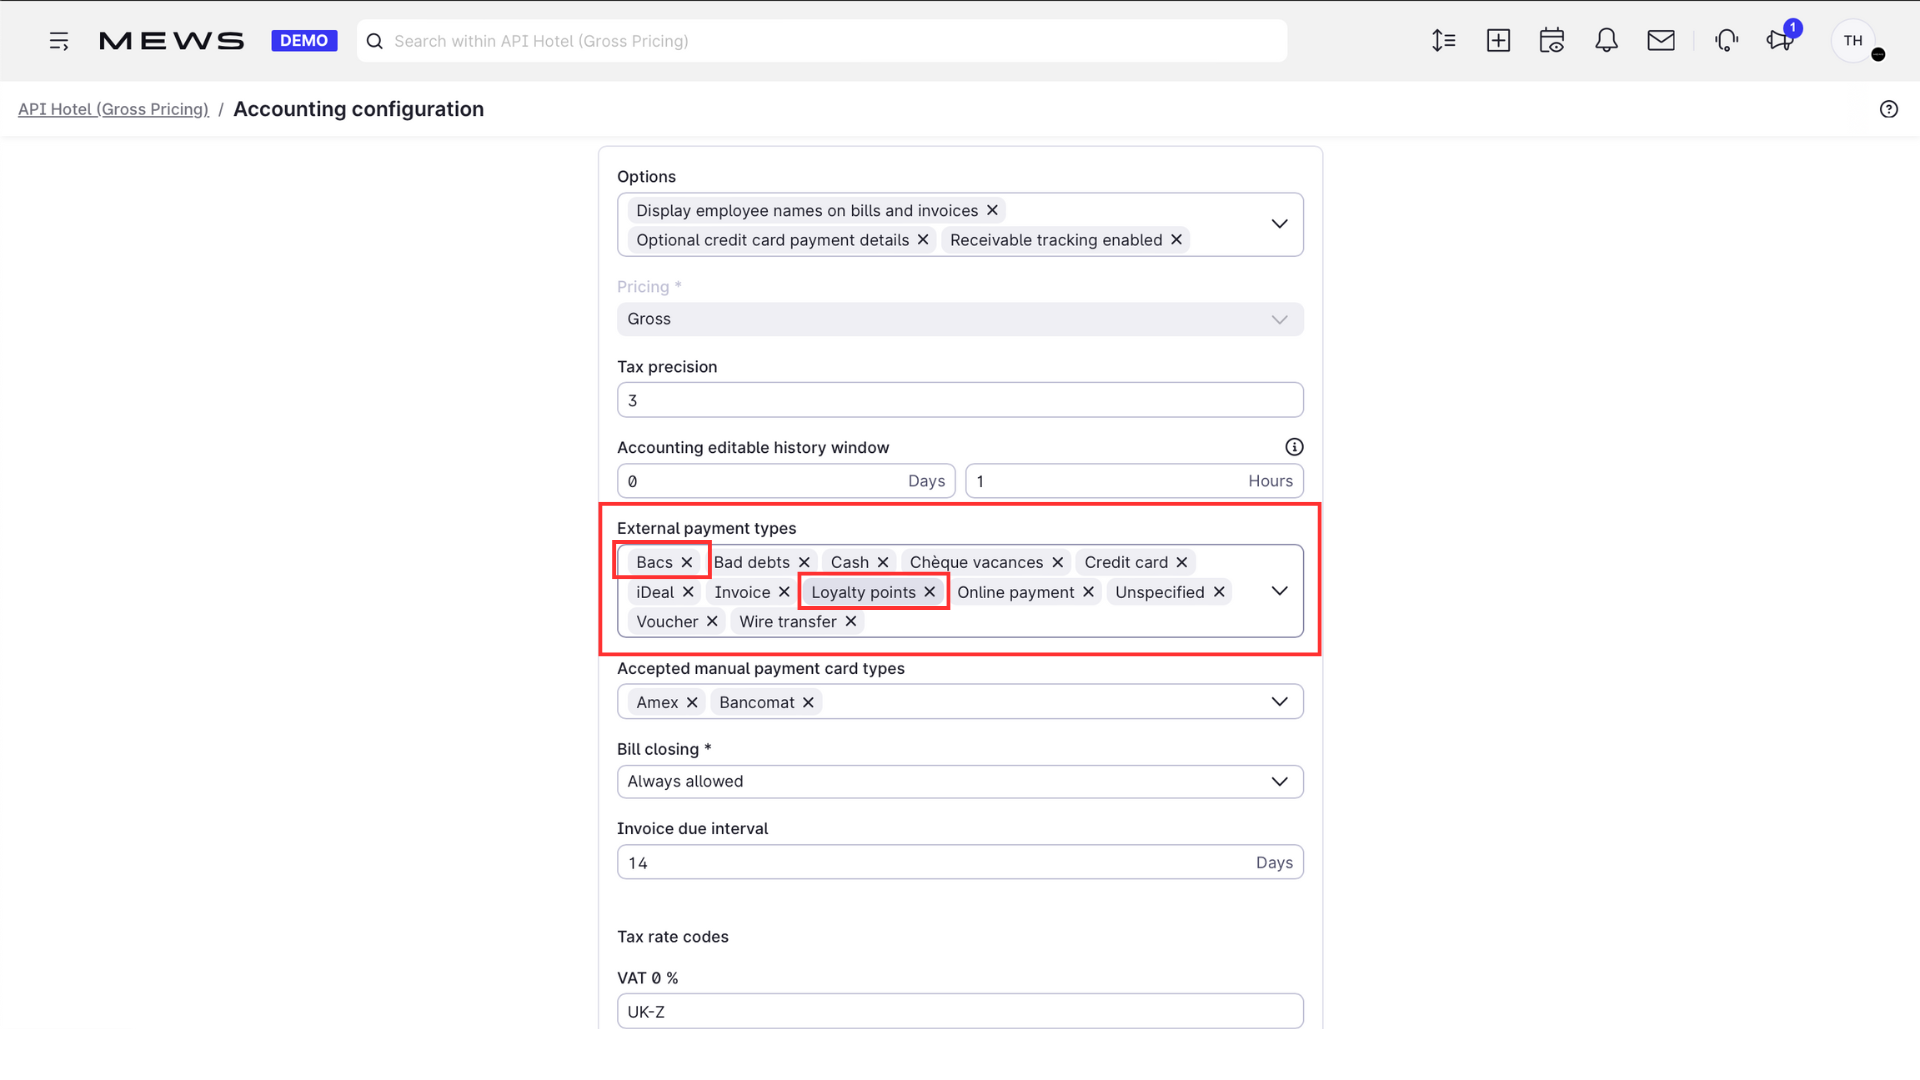Edit the Invoice due interval field
1920x1080 pixels.
pyautogui.click(x=960, y=862)
